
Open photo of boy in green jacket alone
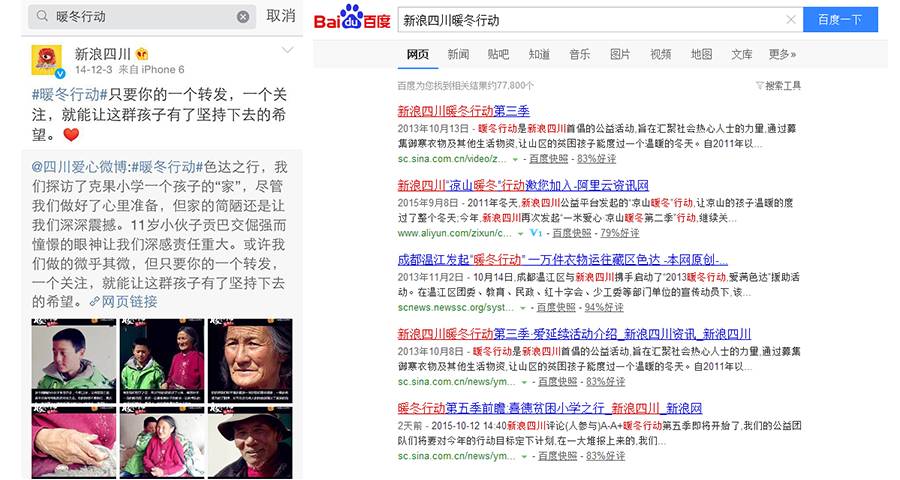click(x=73, y=361)
